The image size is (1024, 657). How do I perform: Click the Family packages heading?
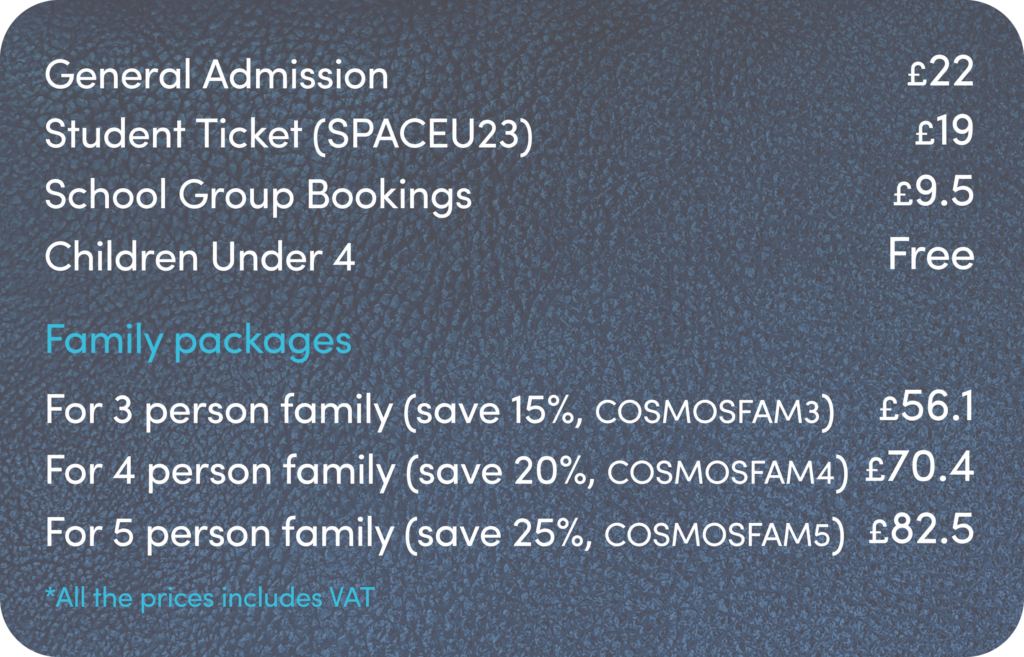click(198, 341)
